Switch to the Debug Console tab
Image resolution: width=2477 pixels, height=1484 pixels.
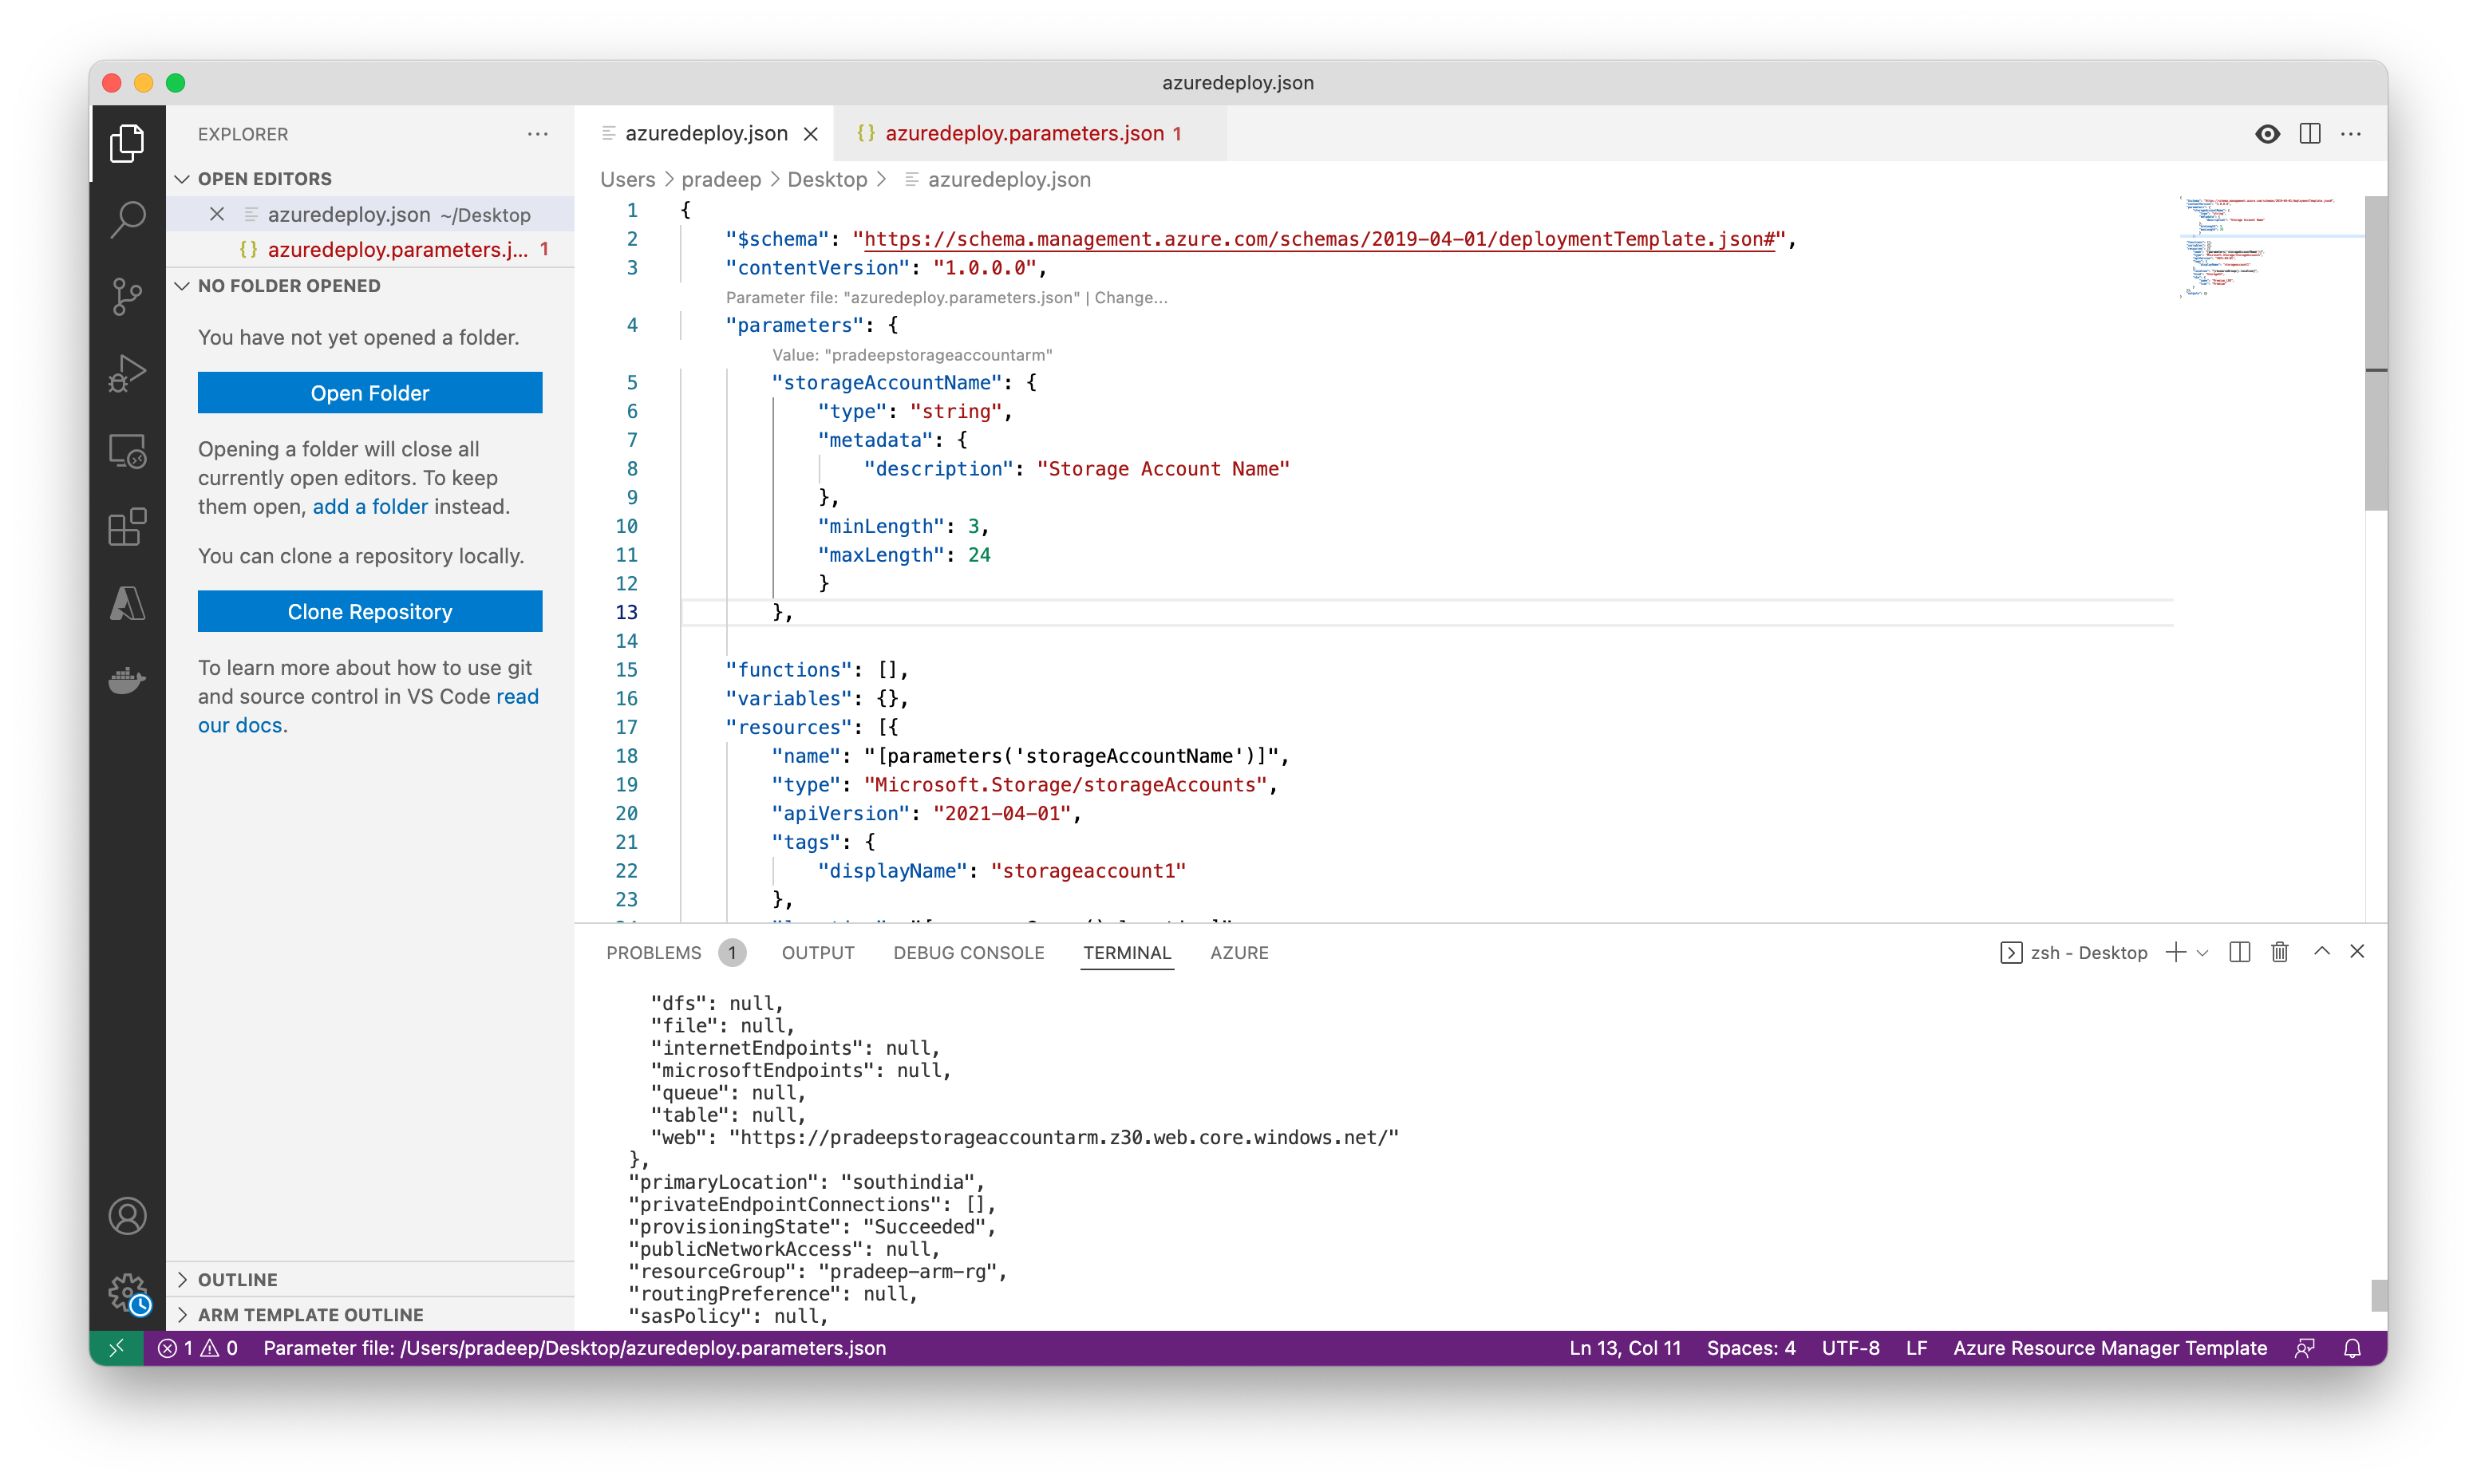click(969, 953)
